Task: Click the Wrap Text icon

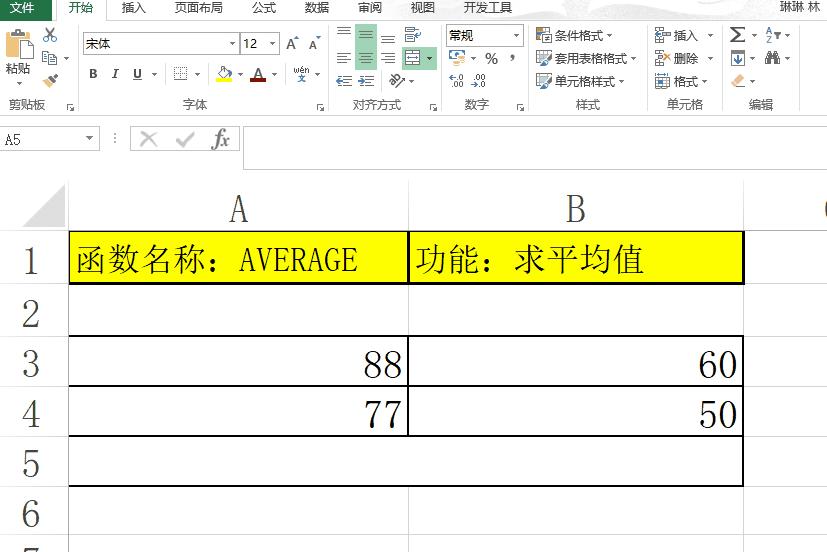Action: tap(412, 35)
